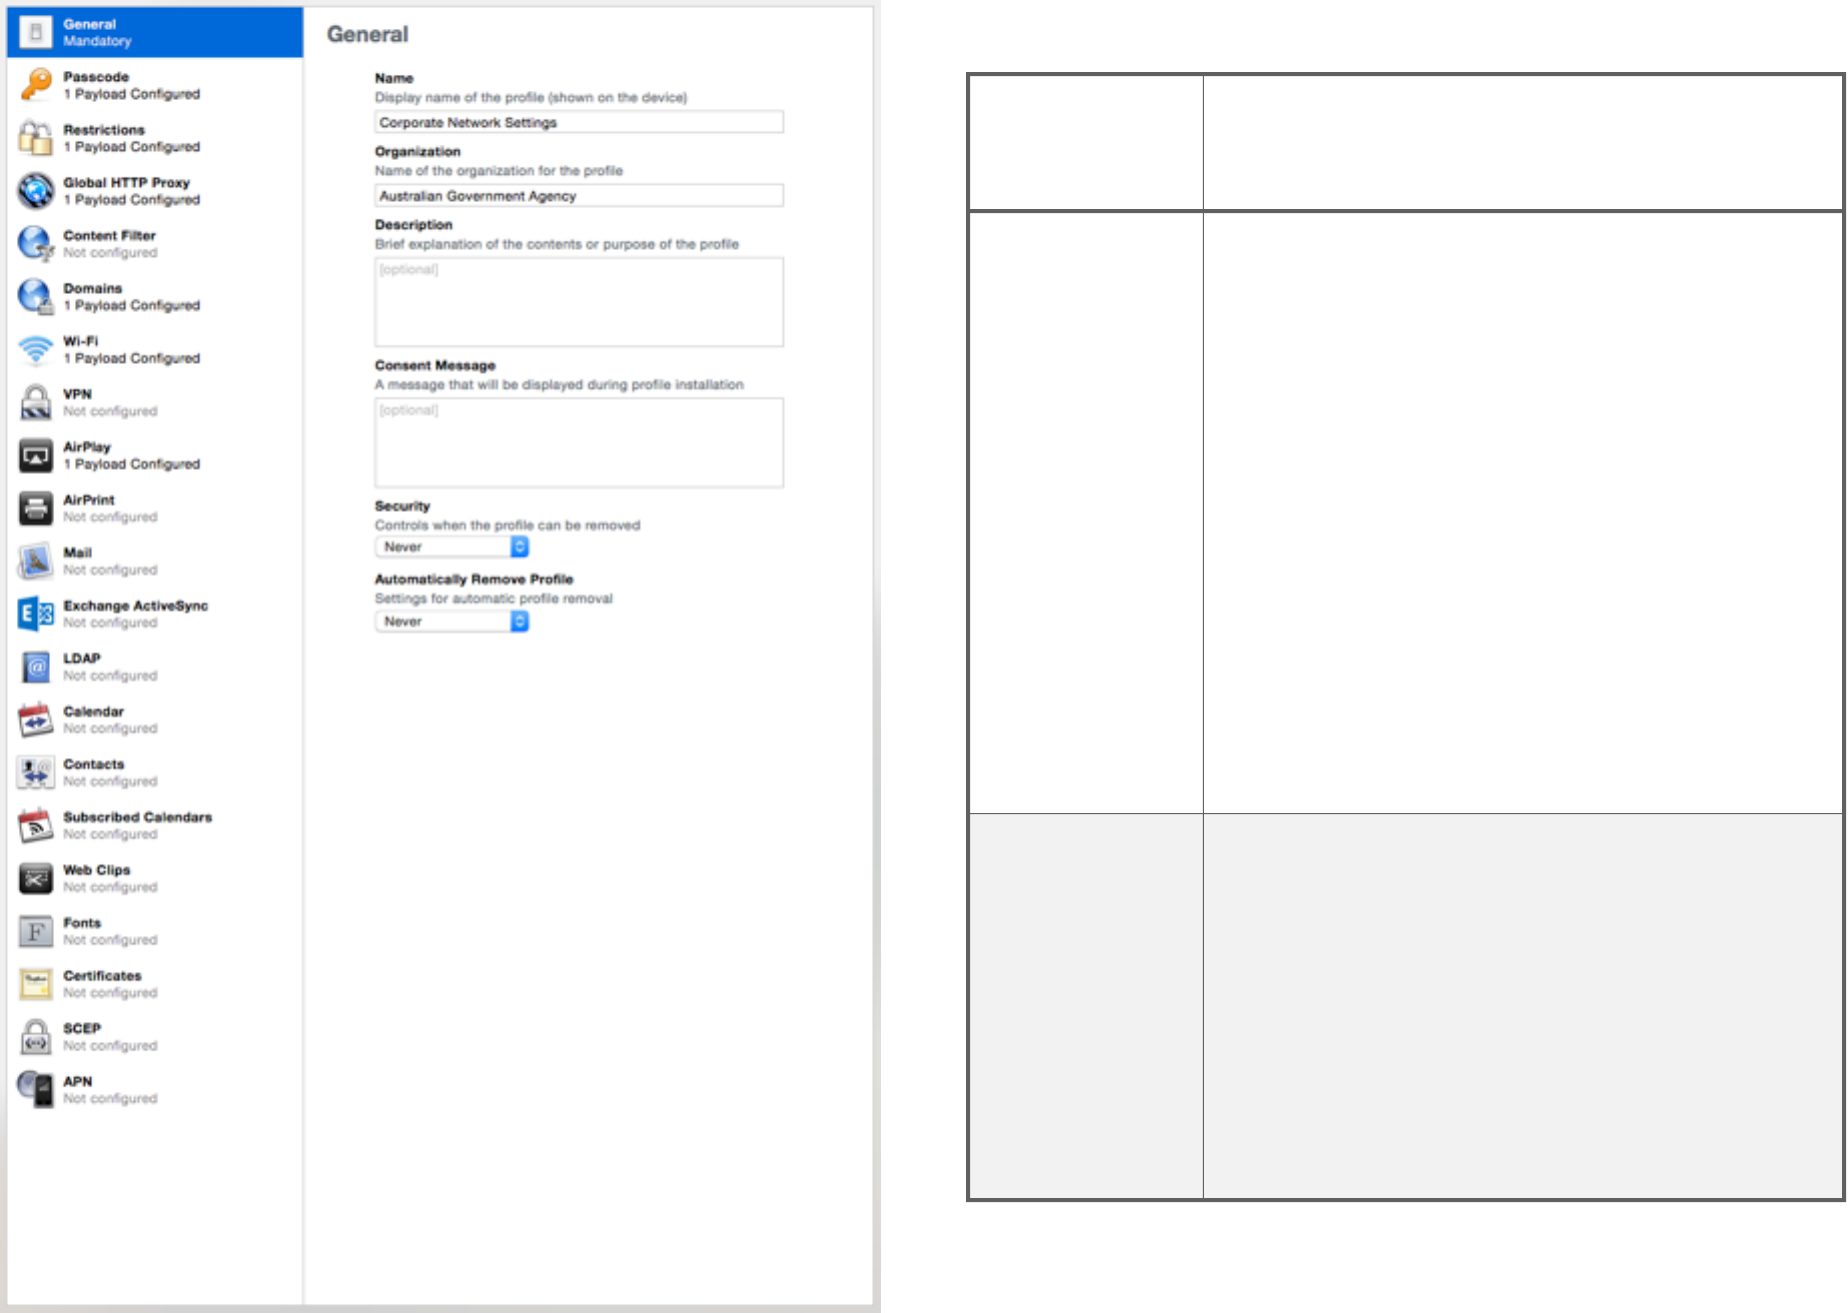Viewport: 1848px width, 1313px height.
Task: Edit the Organization field
Action: pyautogui.click(x=579, y=196)
